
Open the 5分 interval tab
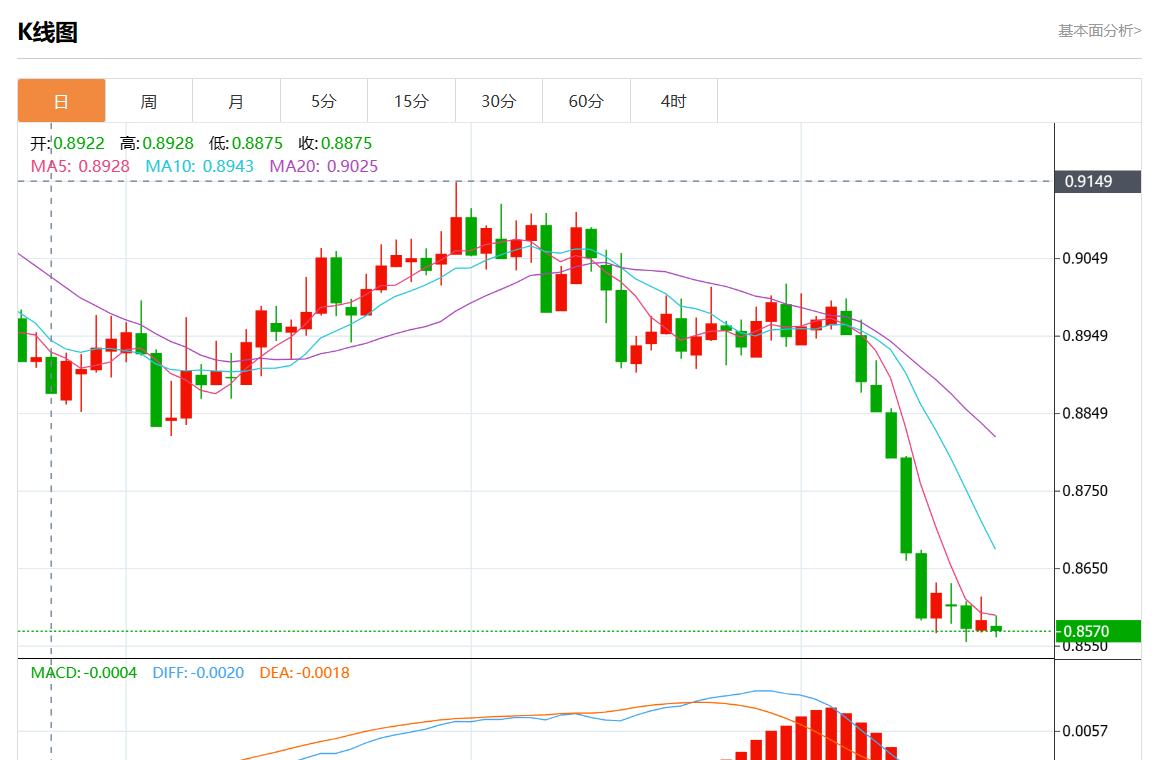(324, 101)
